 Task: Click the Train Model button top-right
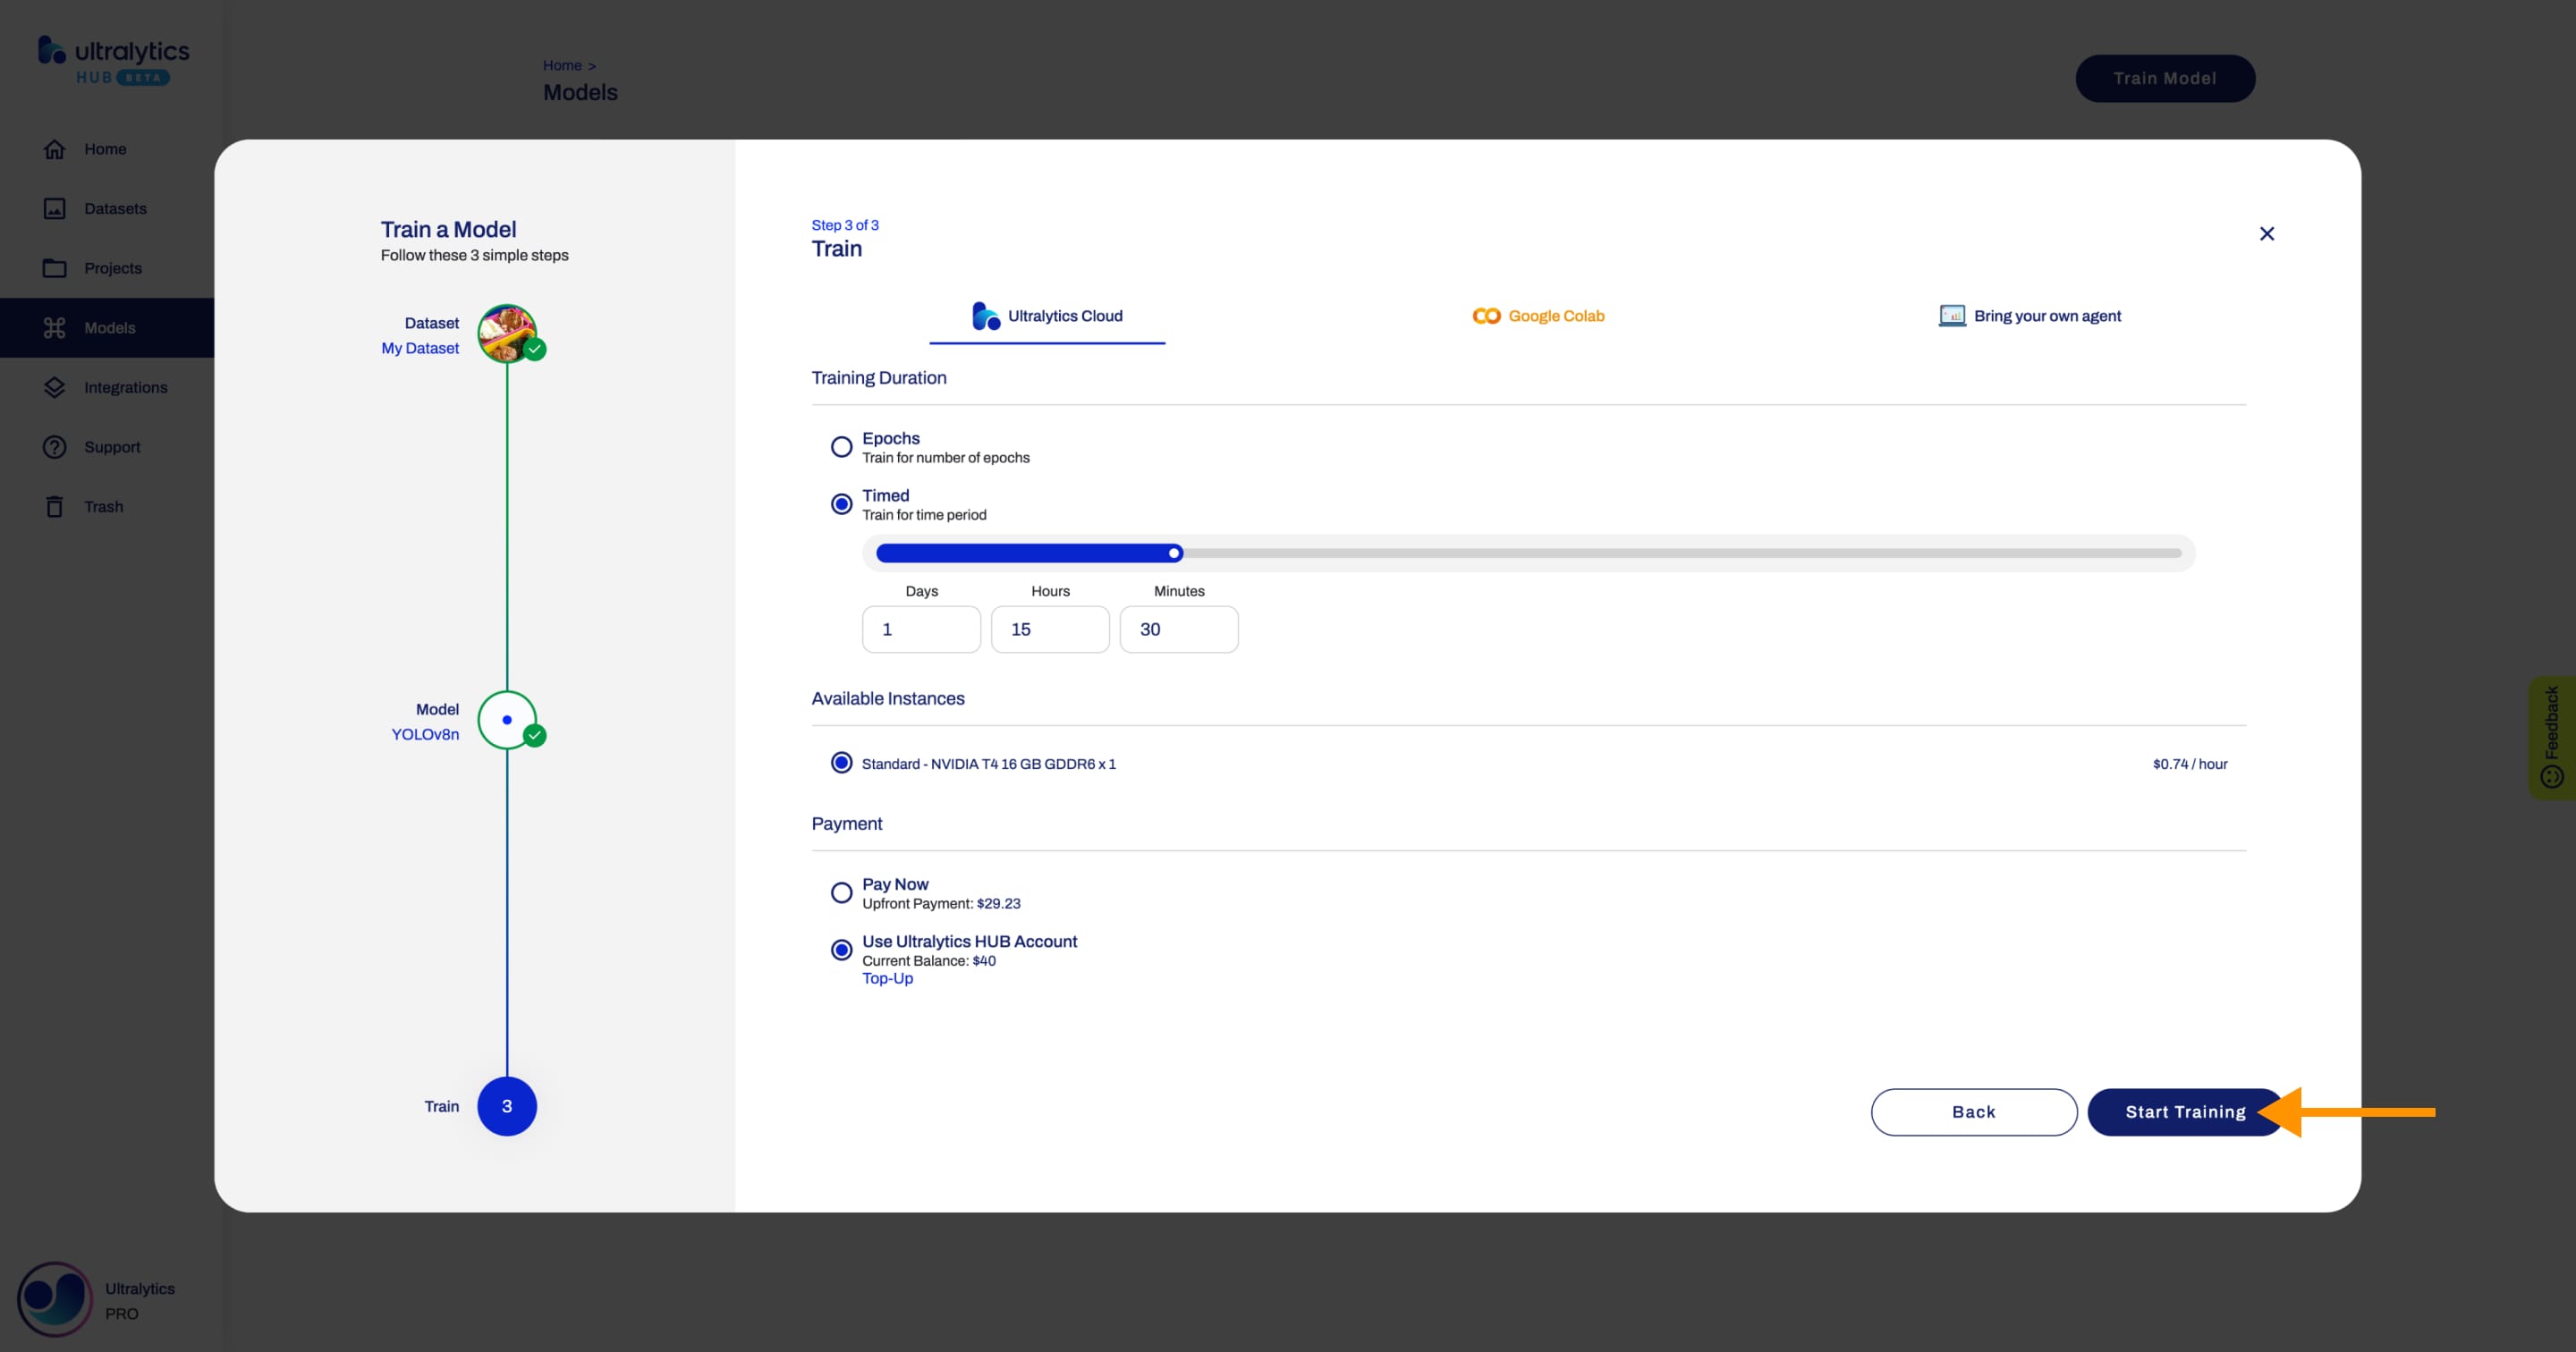click(2164, 79)
